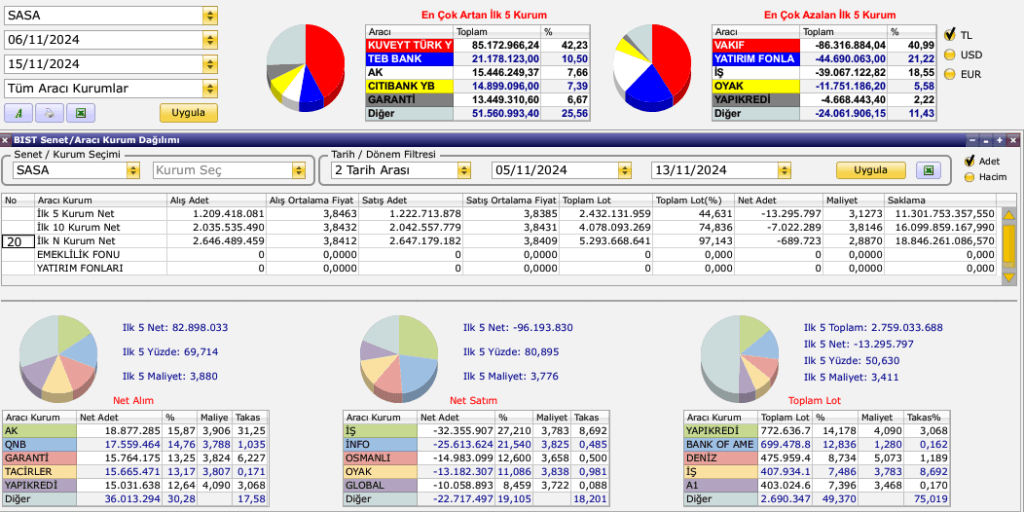
Task: Select the YATIRIM FONLARI row
Action: [500, 268]
